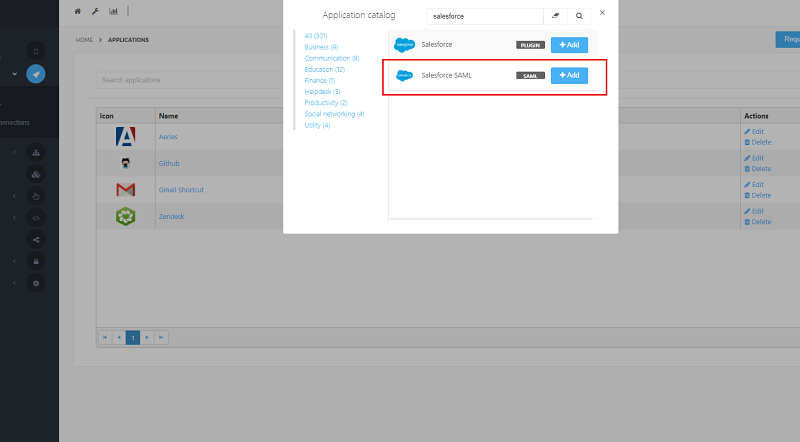Filter catalog by Communication (8)
The image size is (800, 442).
[x=332, y=58]
